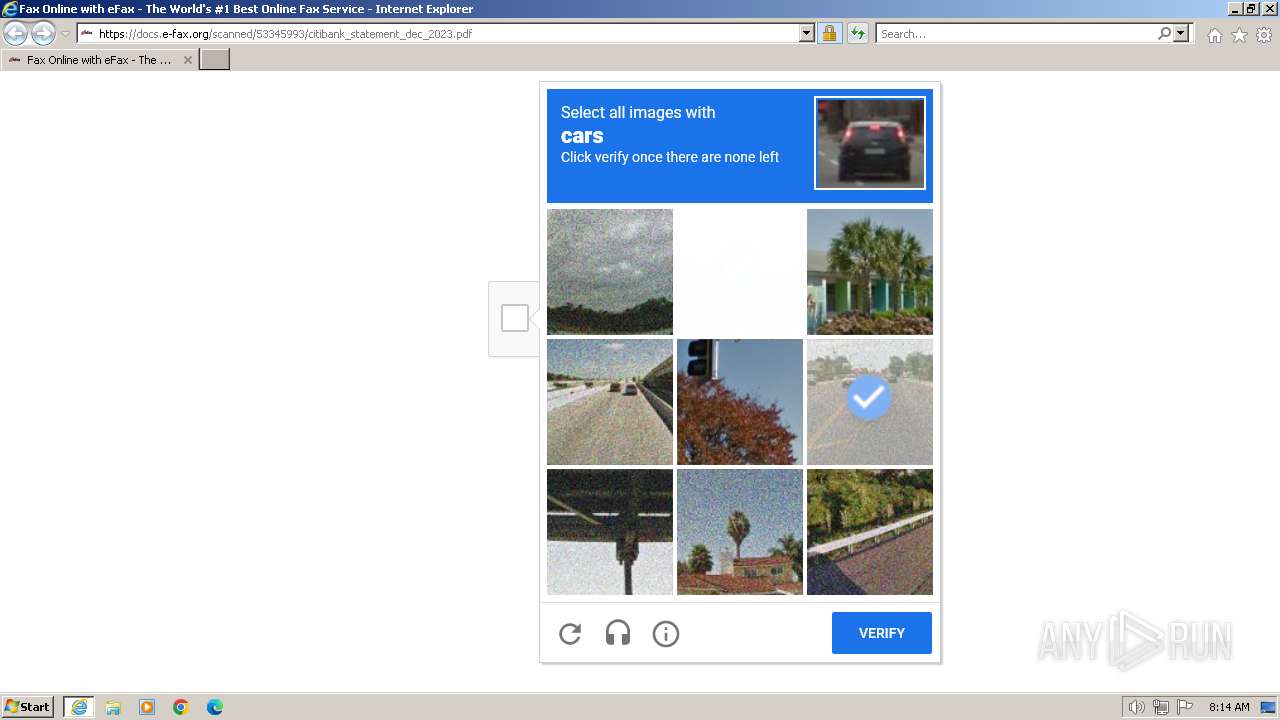Get an audio challenge via headphones icon

618,633
